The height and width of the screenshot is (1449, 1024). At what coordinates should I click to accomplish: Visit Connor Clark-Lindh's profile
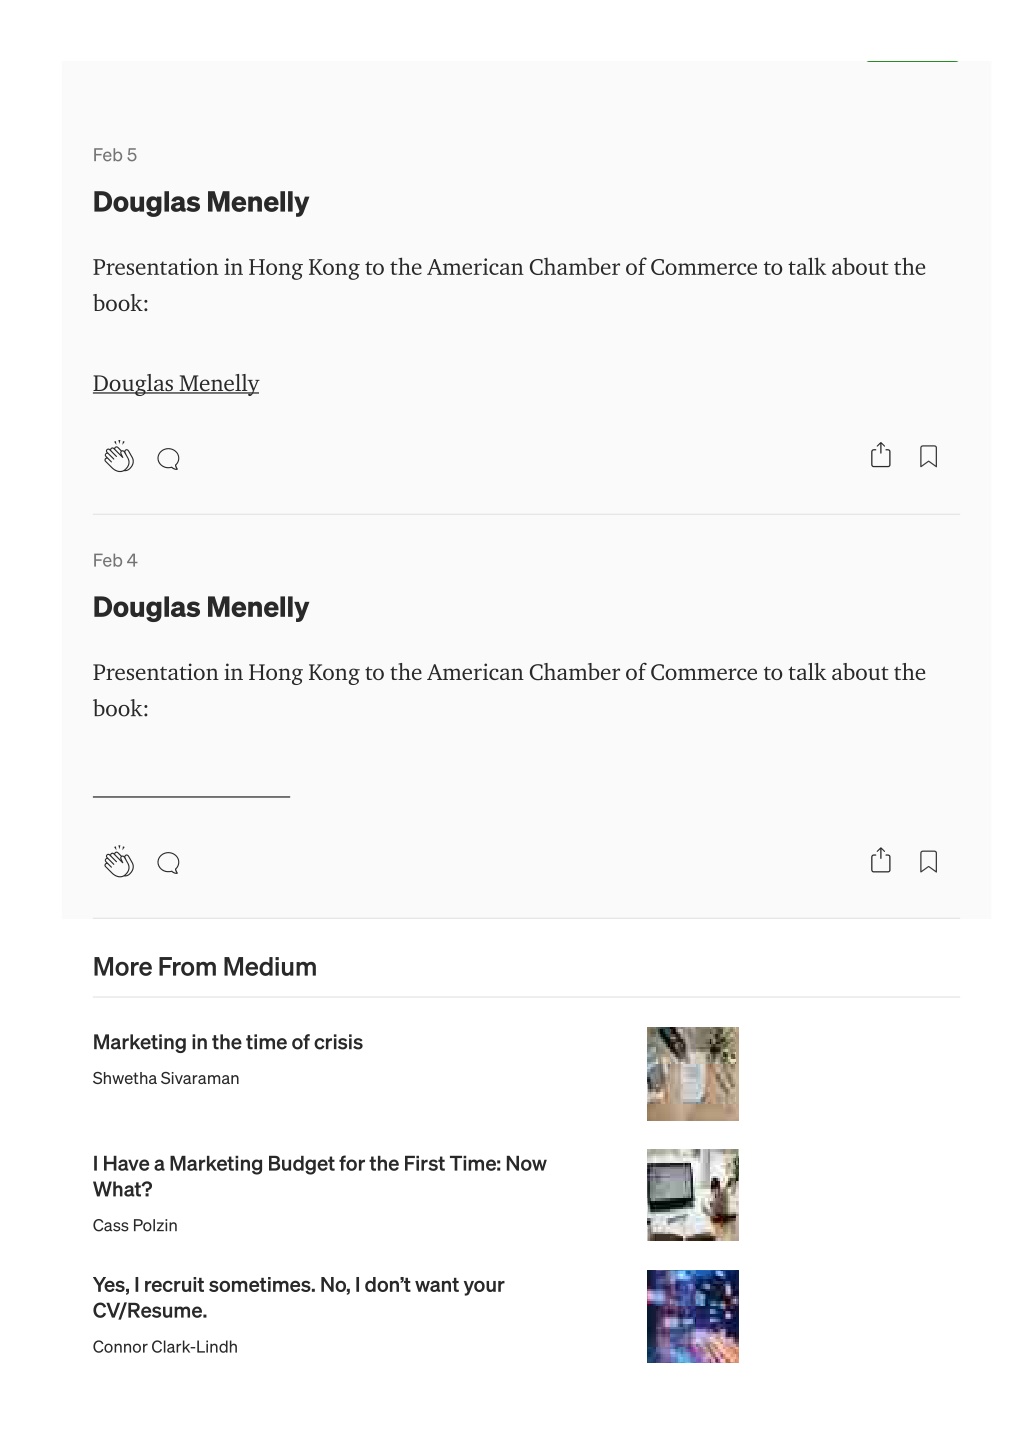pos(165,1347)
